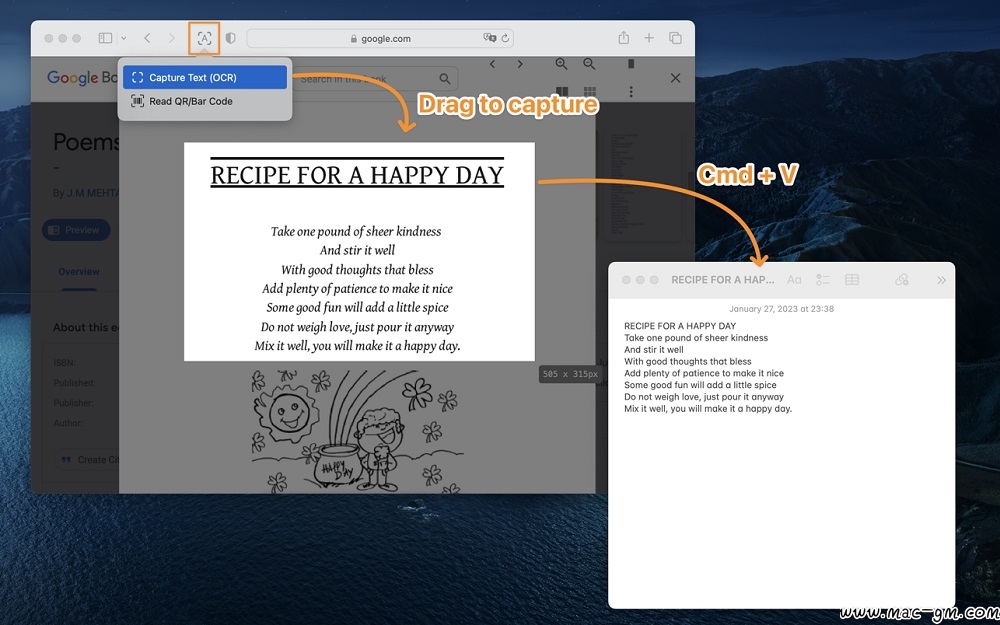Open Safari's Share menu
Screen dimensions: 1000x625
pyautogui.click(x=624, y=38)
